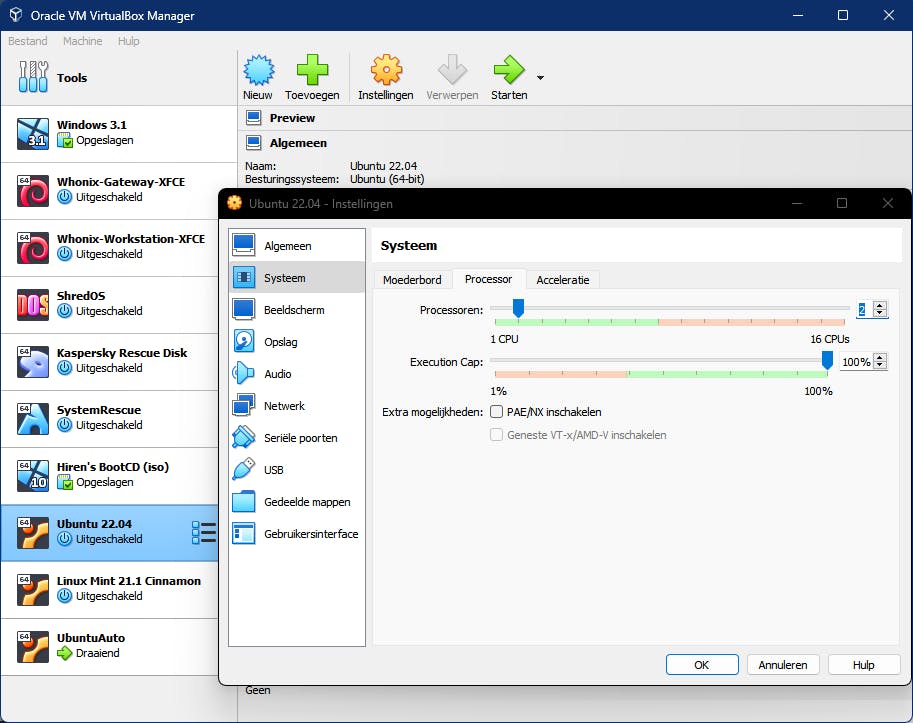Switch to the Processor tab
The image size is (913, 723).
pyautogui.click(x=489, y=279)
